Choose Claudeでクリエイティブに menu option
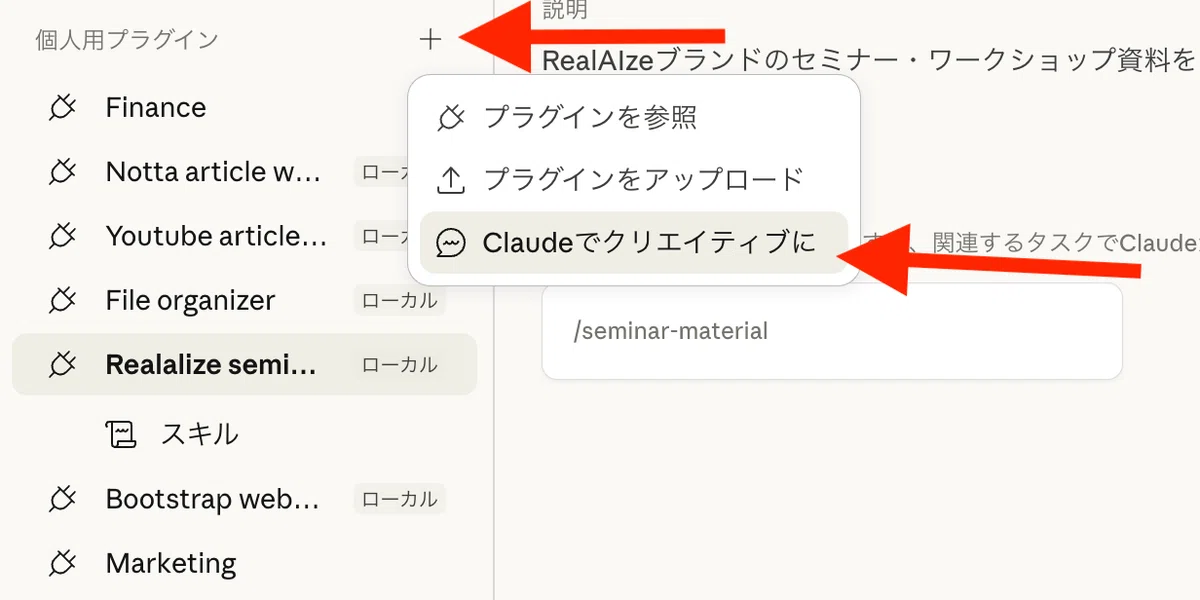 click(634, 243)
